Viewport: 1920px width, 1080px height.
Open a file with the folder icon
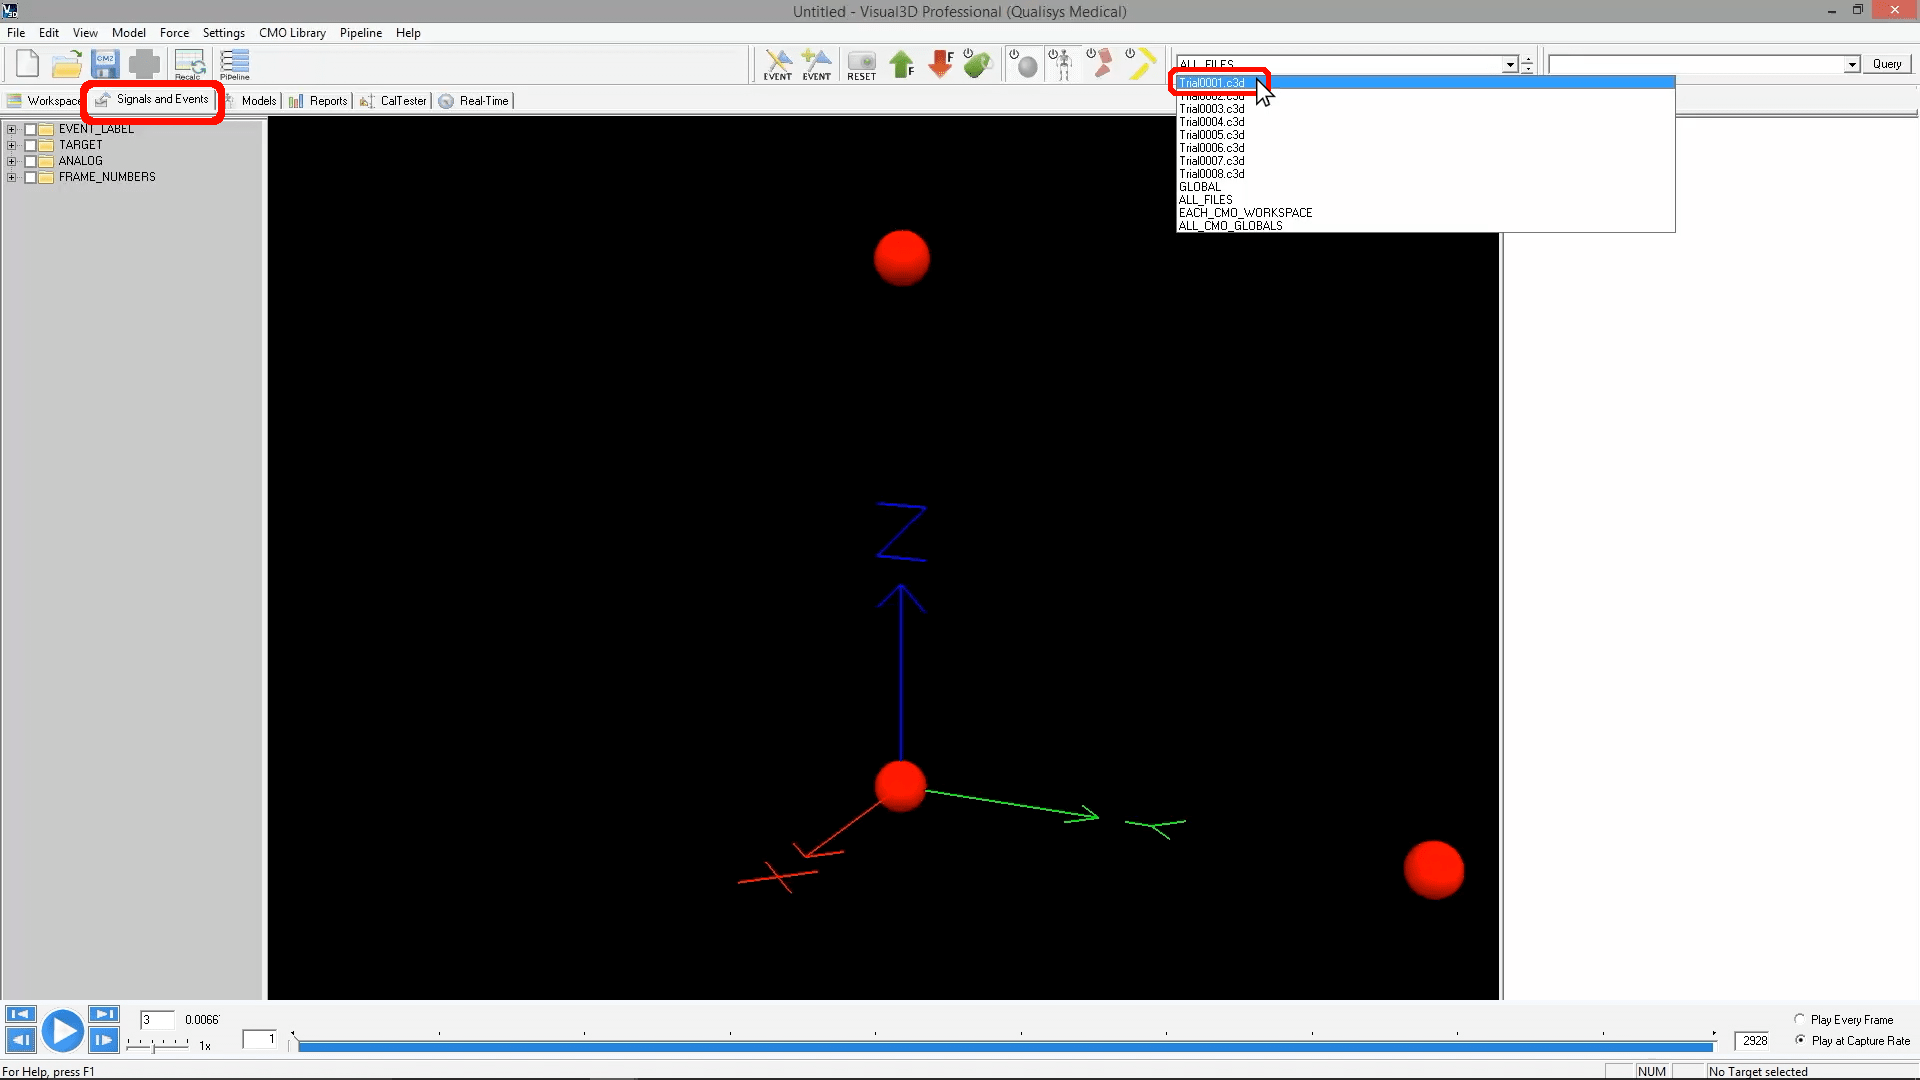pos(66,64)
